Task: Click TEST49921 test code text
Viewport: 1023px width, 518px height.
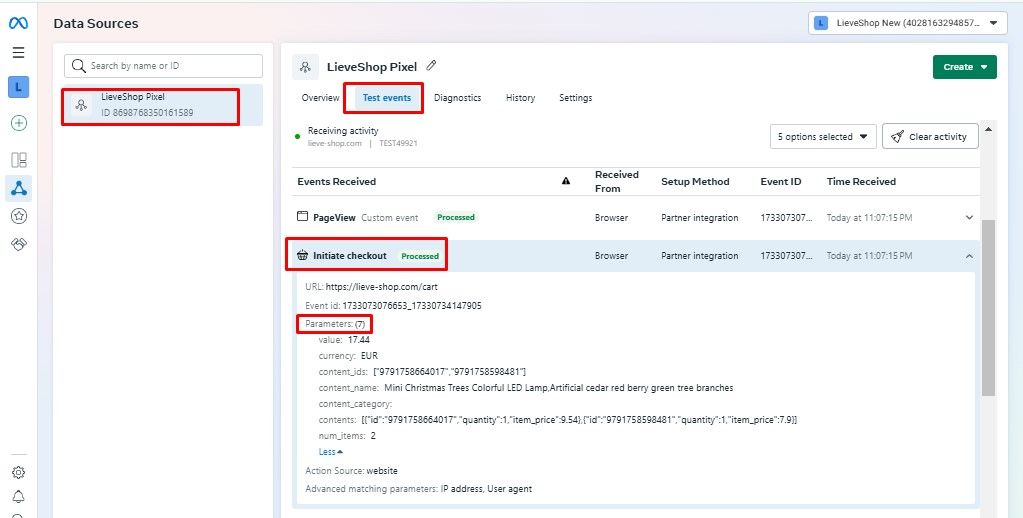Action: (x=398, y=143)
